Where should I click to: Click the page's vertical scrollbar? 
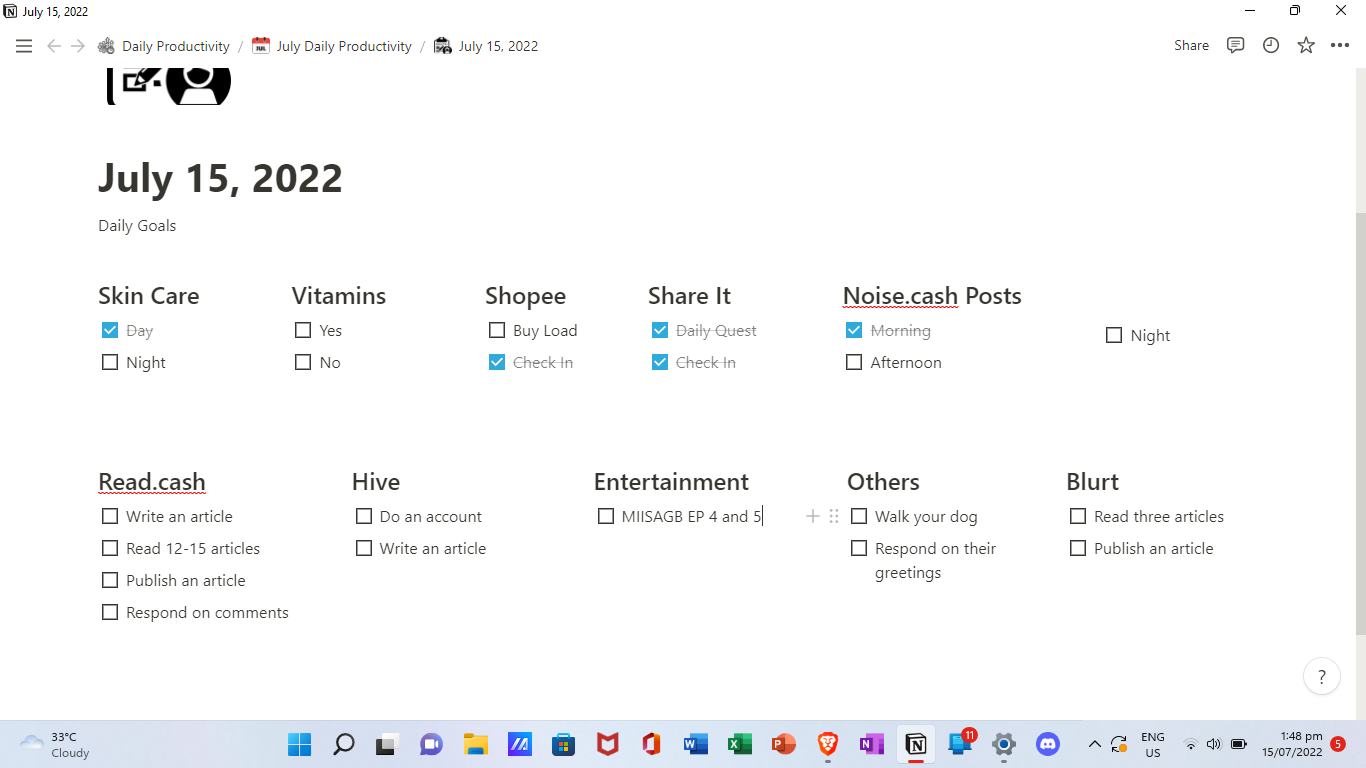coord(1360,423)
